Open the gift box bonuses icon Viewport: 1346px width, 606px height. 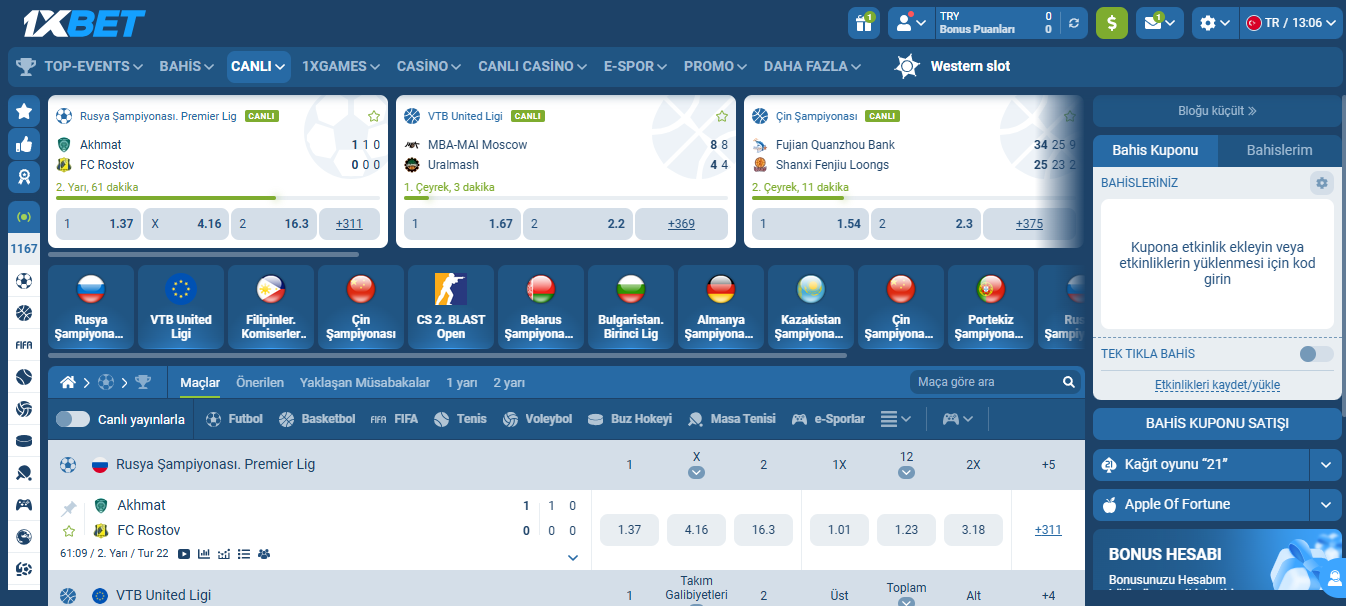pyautogui.click(x=863, y=23)
